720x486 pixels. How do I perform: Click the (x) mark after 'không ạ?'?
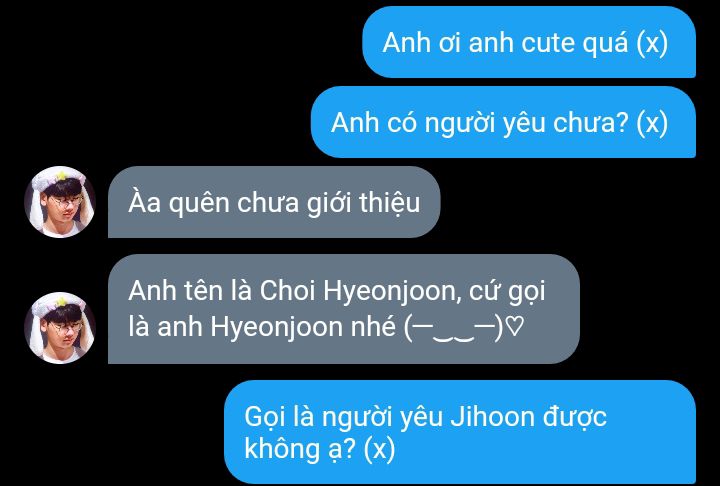click(x=379, y=449)
